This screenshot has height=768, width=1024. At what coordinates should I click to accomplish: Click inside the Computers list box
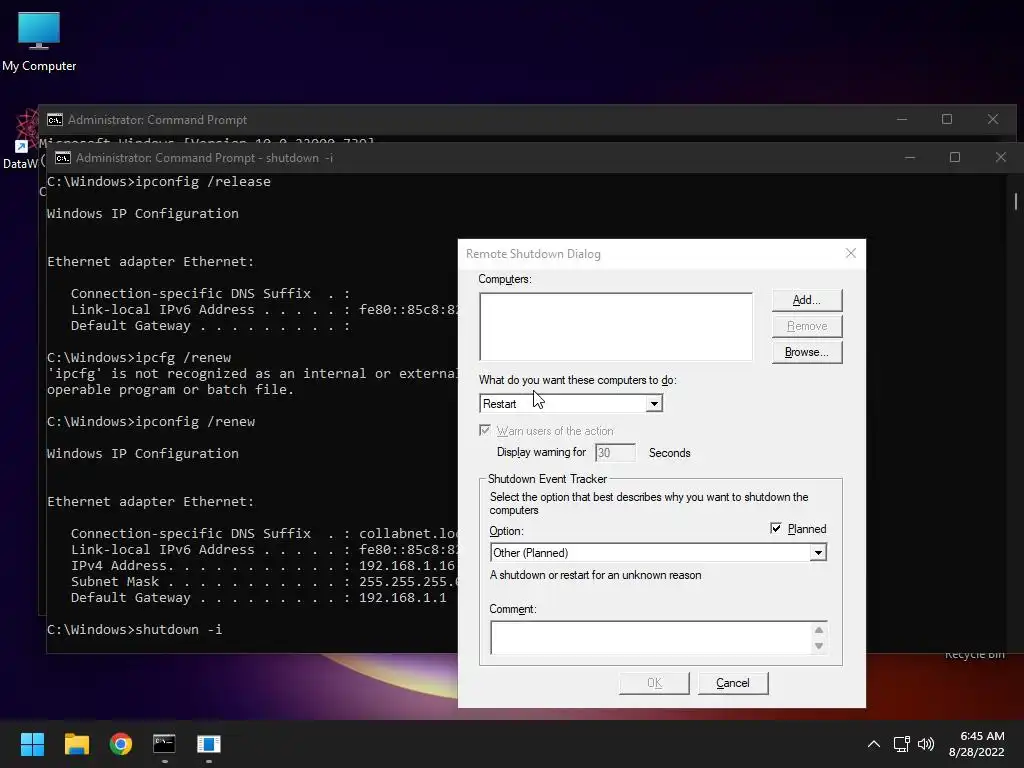(616, 327)
